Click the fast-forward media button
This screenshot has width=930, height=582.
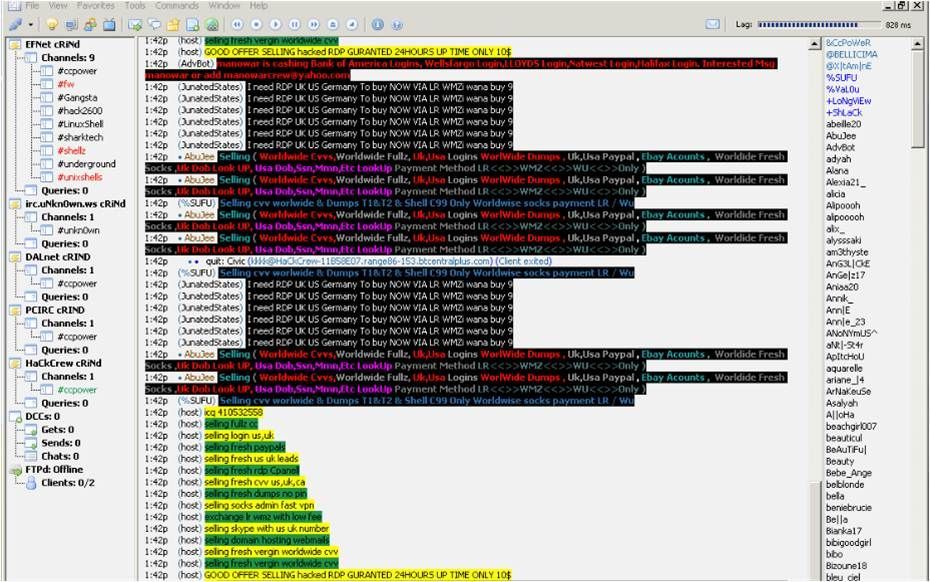(x=313, y=24)
